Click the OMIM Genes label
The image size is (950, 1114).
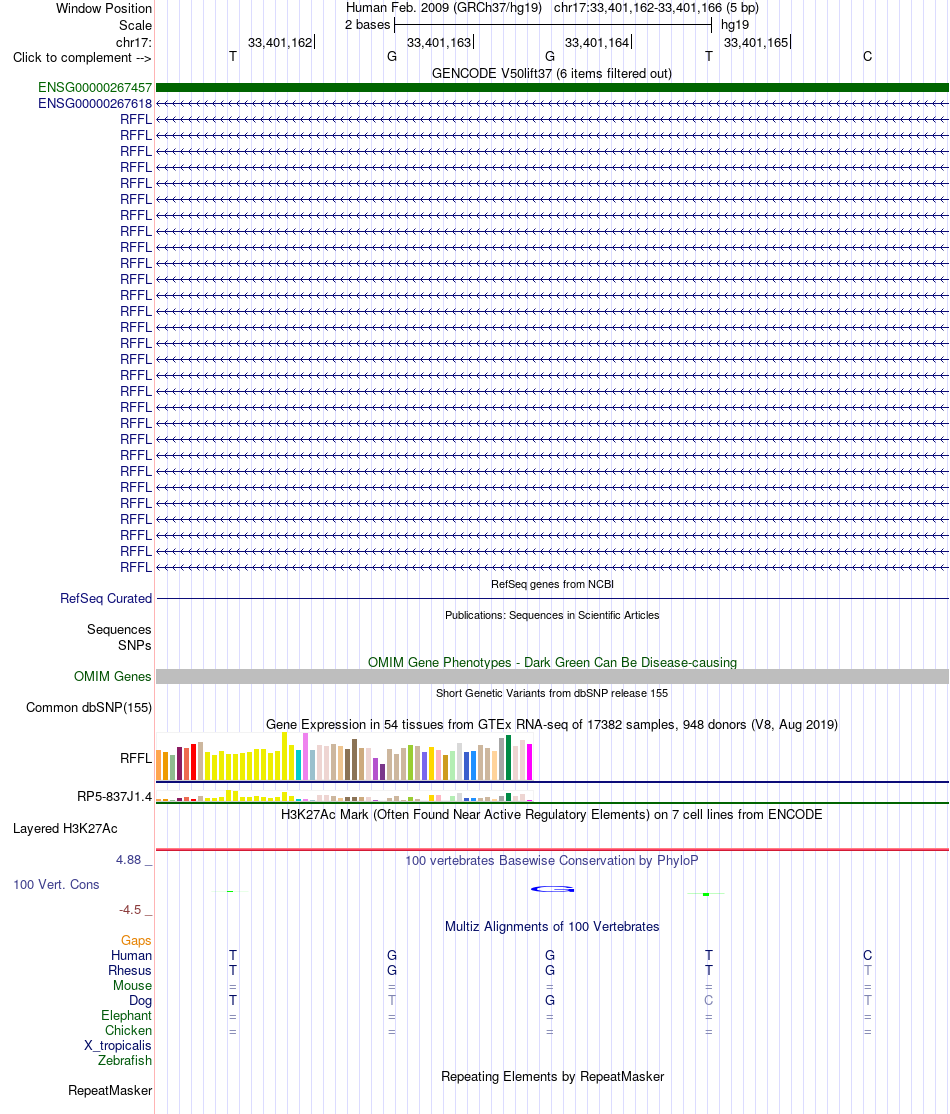point(112,676)
